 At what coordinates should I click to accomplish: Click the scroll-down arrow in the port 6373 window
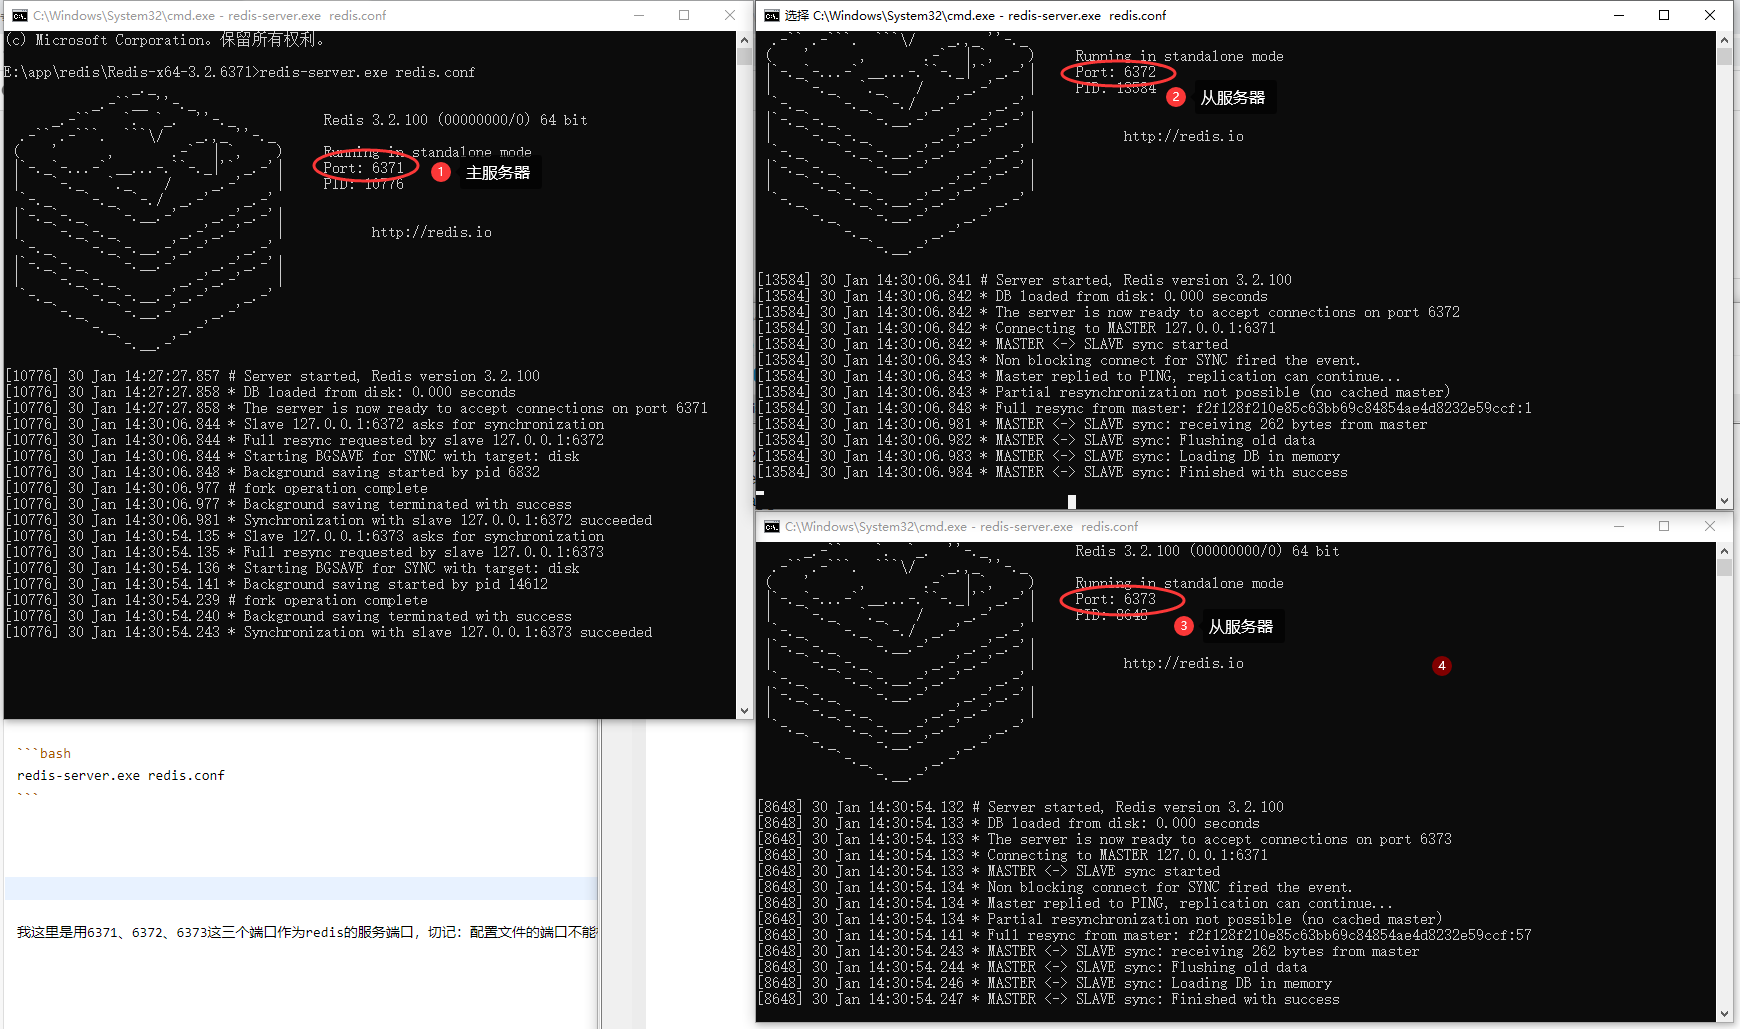click(x=1724, y=1013)
